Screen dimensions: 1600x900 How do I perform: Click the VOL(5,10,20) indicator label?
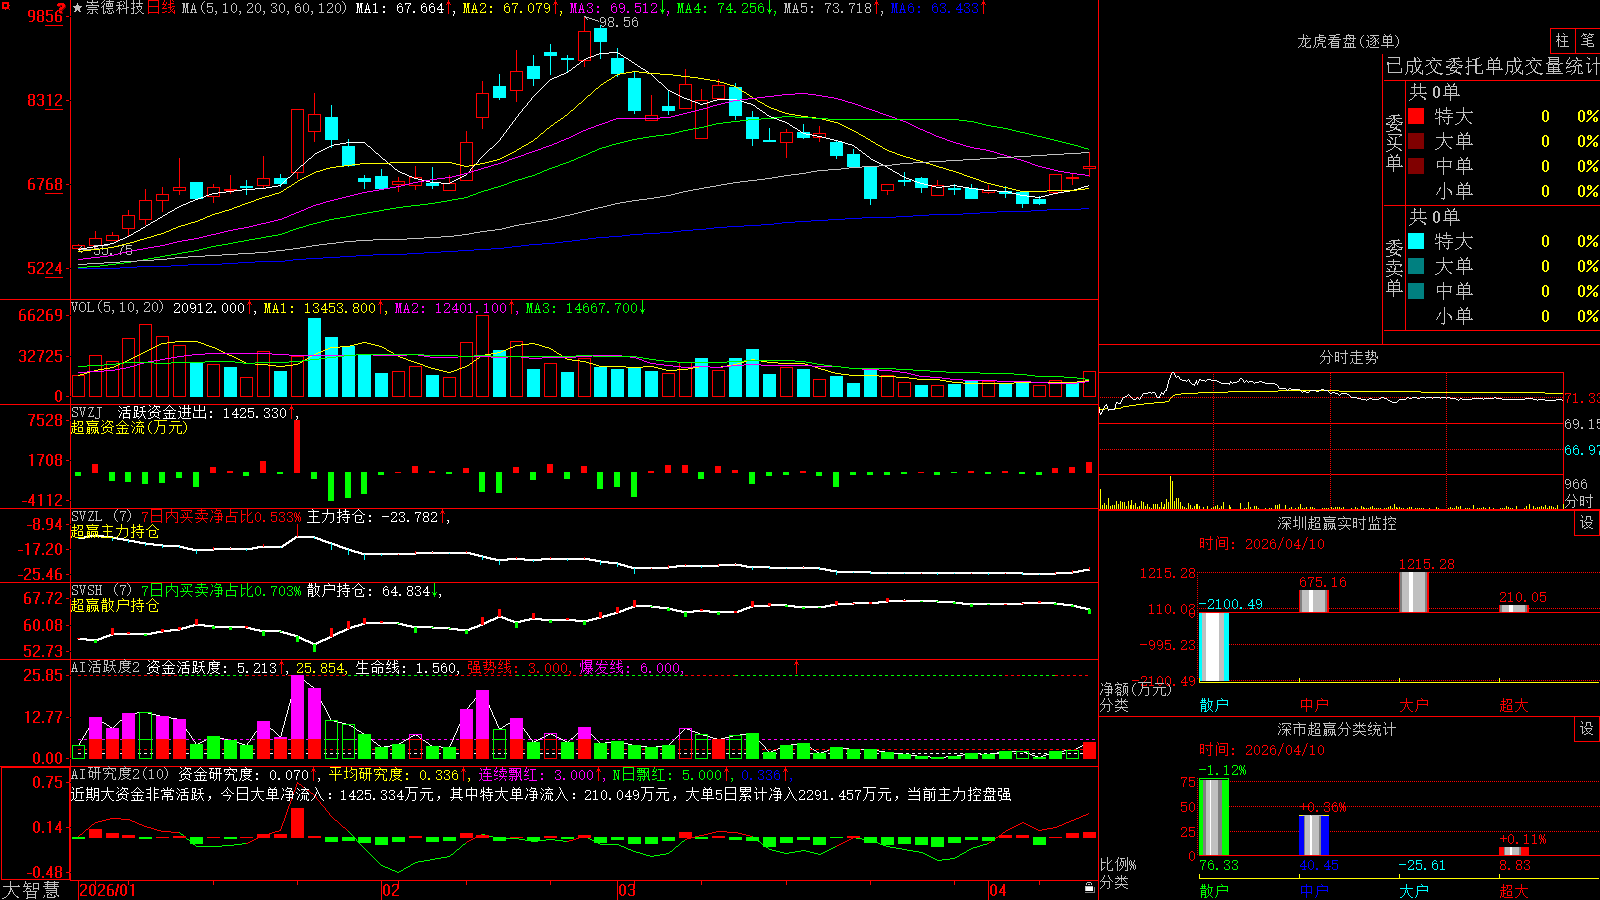pos(117,308)
